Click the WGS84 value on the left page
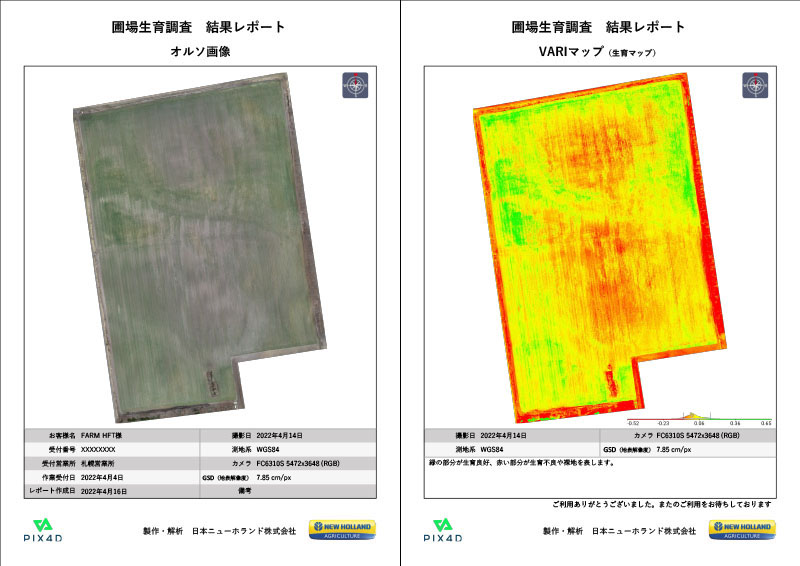 pyautogui.click(x=268, y=450)
